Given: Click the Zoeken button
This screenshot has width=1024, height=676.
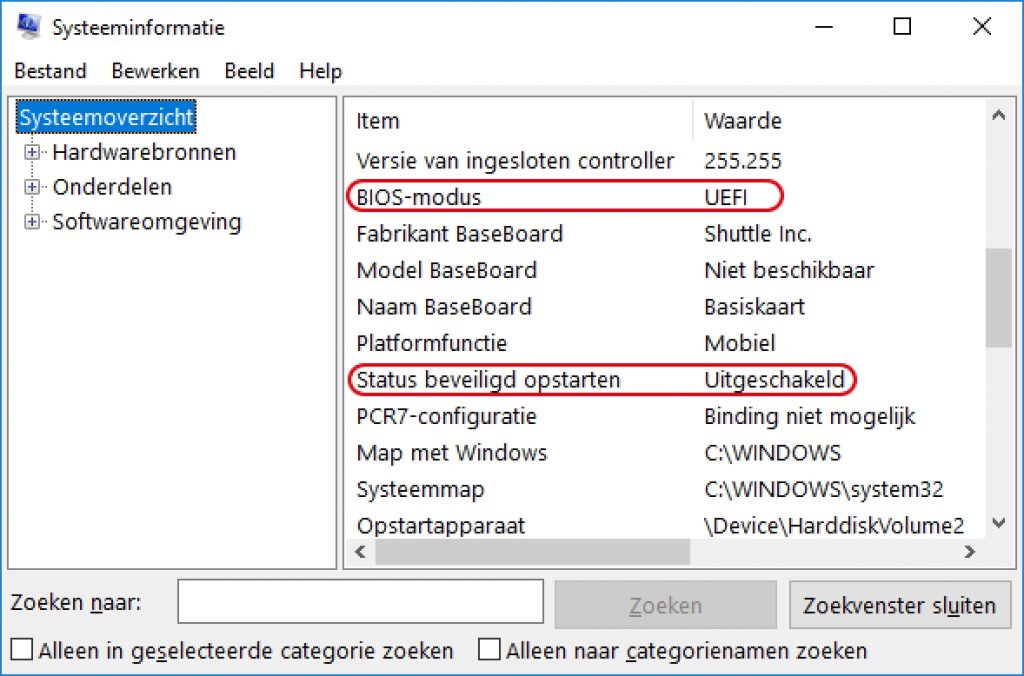Looking at the screenshot, I should click(664, 604).
